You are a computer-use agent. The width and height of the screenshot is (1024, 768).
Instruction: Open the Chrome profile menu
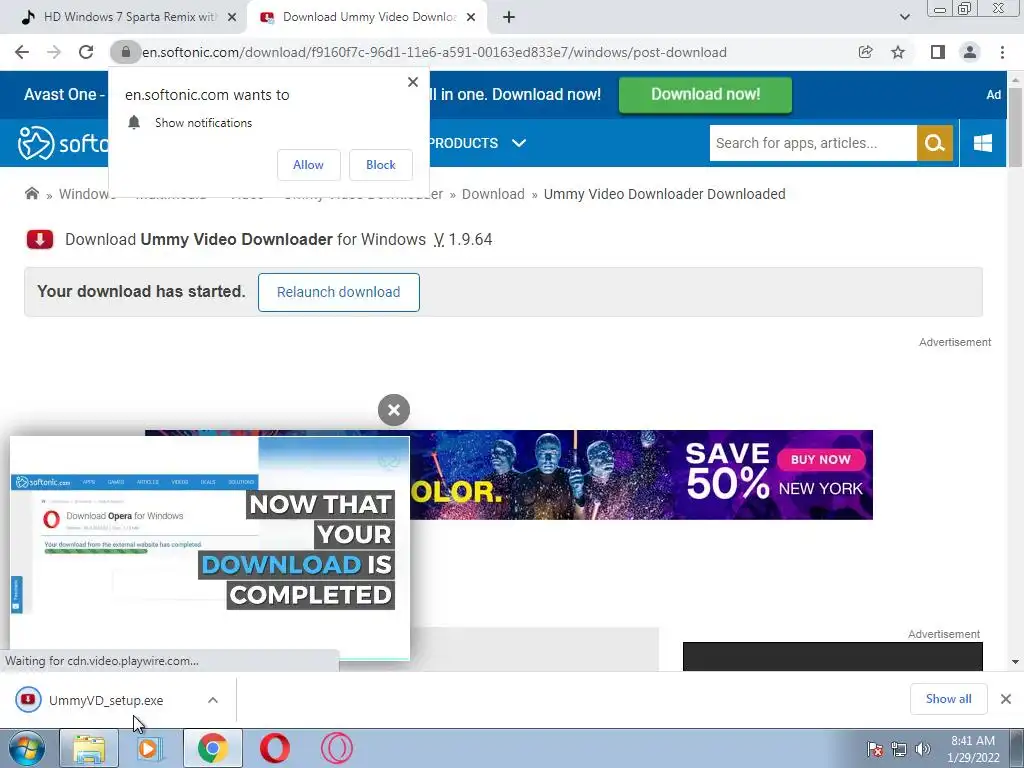970,52
